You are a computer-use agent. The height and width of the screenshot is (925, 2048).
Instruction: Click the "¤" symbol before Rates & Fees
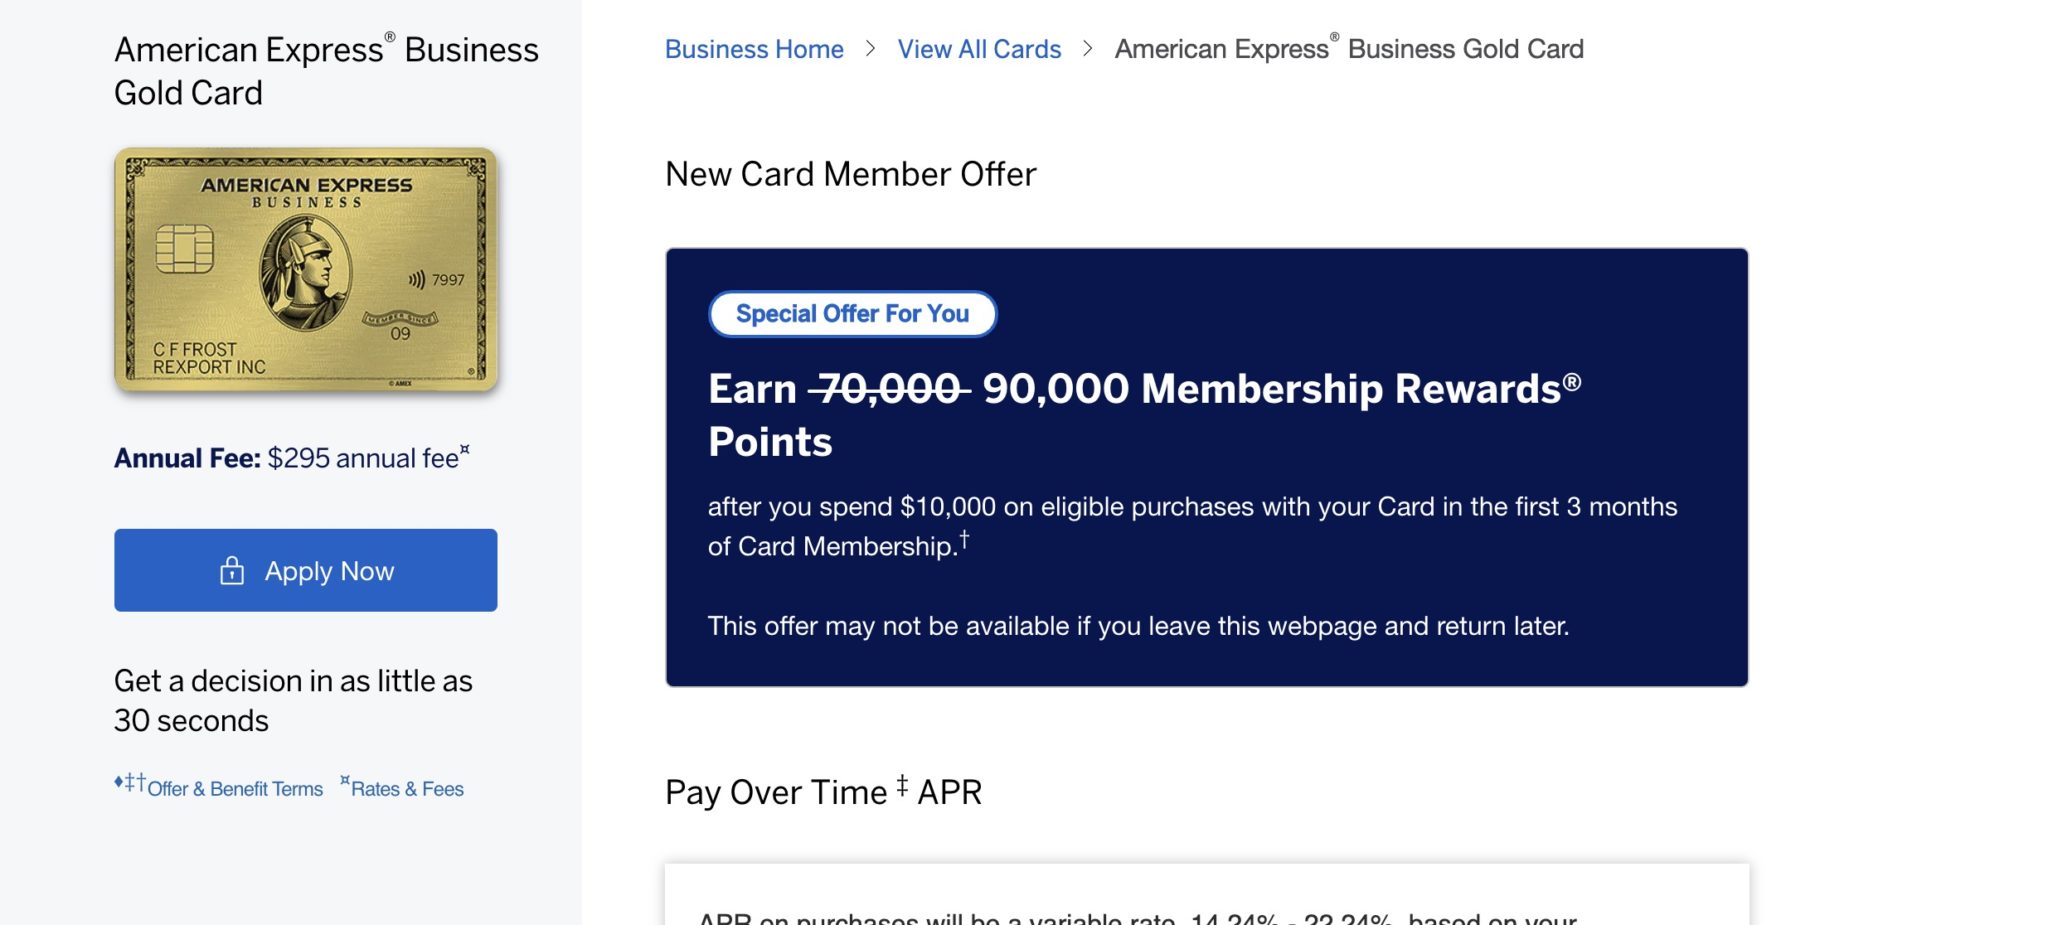pyautogui.click(x=345, y=780)
